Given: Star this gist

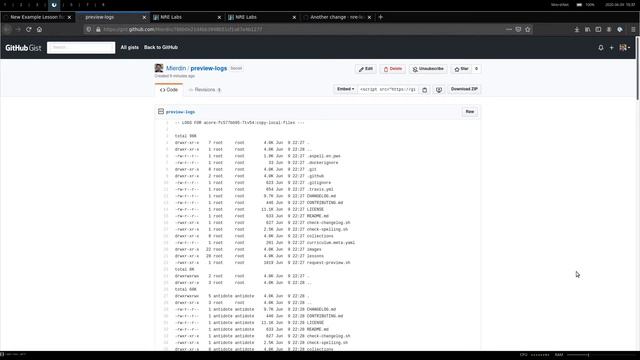Looking at the screenshot, I should pyautogui.click(x=461, y=69).
